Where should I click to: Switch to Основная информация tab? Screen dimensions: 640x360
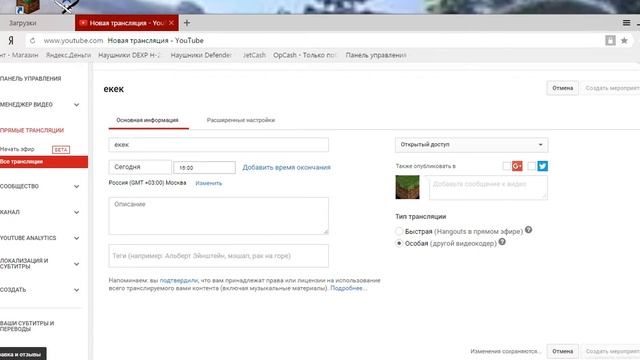pos(148,120)
